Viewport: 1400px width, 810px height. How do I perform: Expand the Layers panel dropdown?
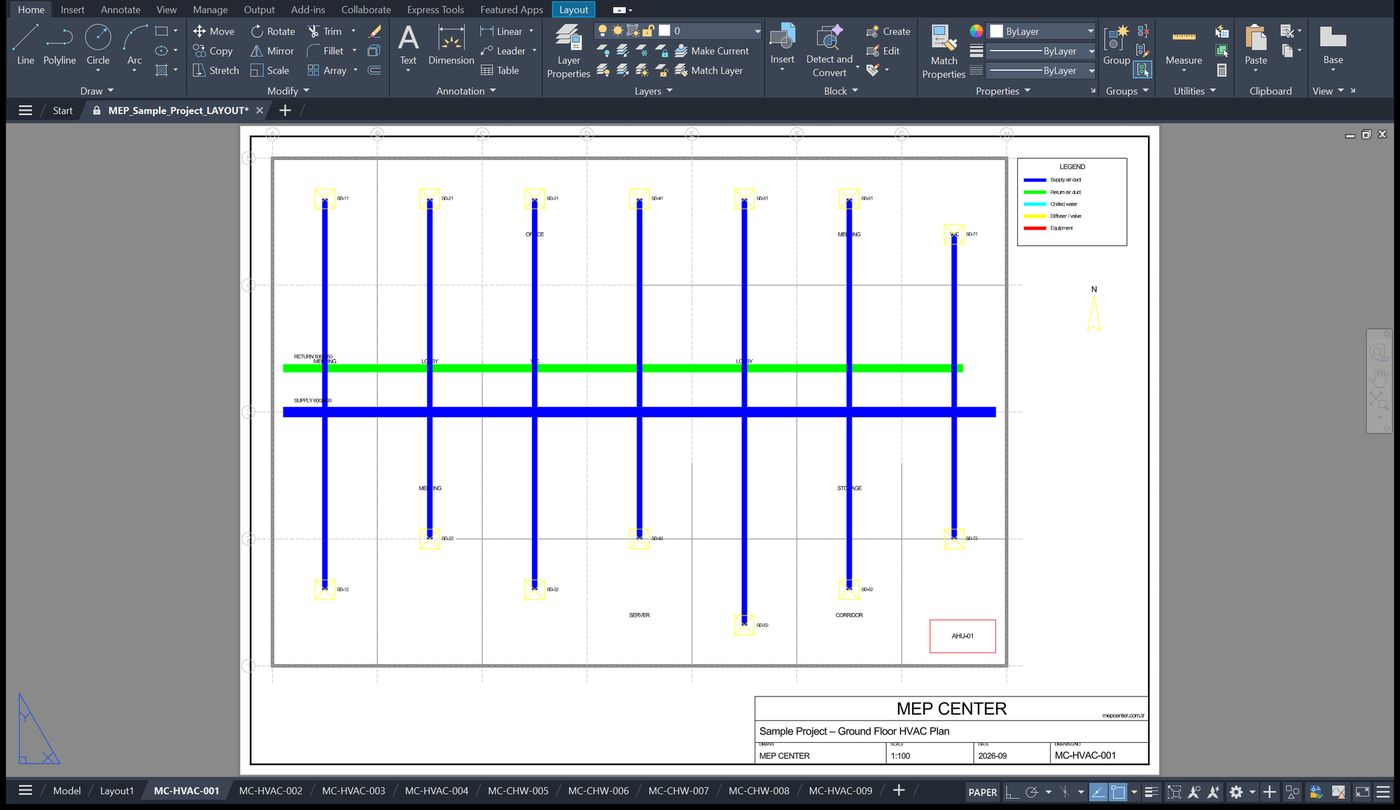pos(653,91)
